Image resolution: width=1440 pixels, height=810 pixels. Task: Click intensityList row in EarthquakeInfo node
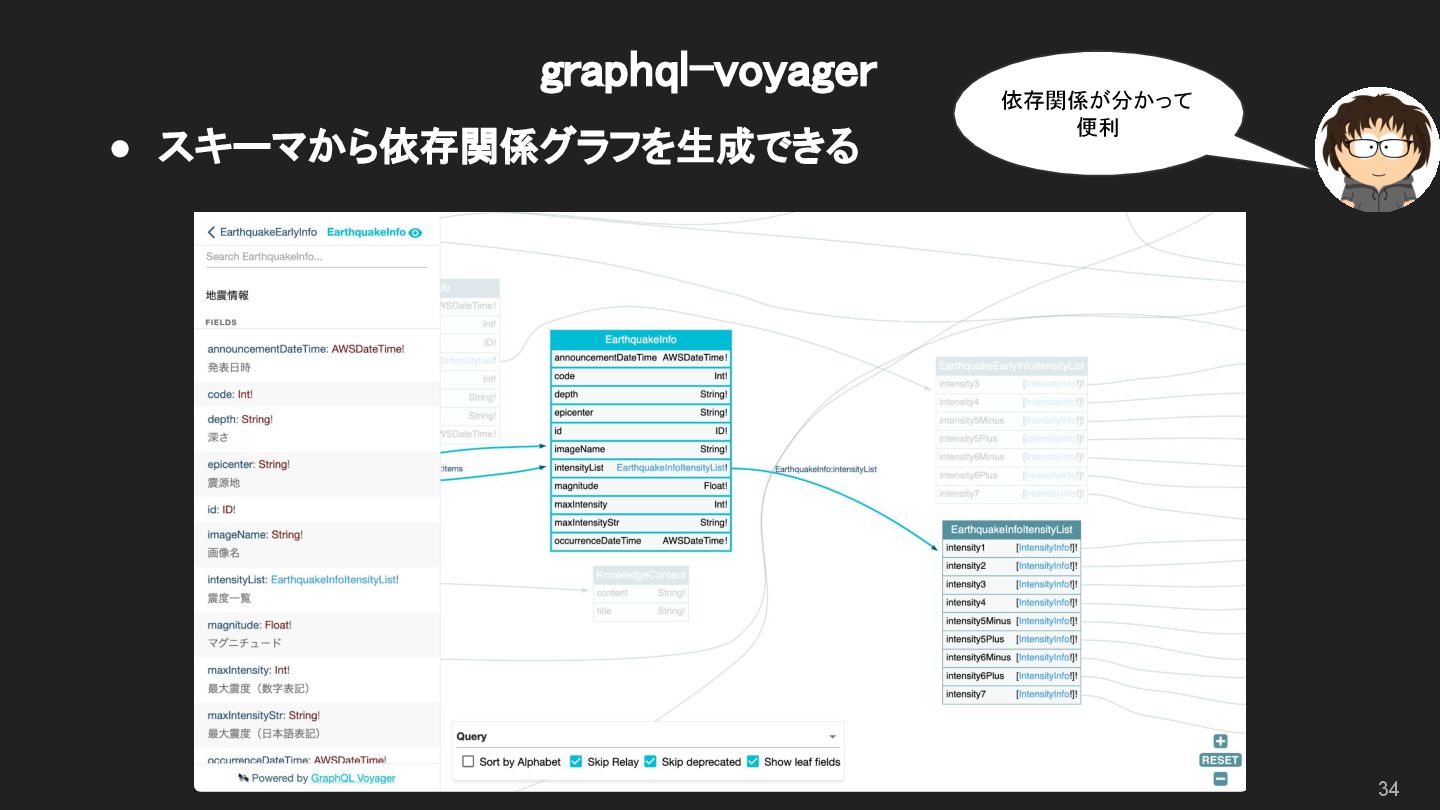(x=641, y=467)
